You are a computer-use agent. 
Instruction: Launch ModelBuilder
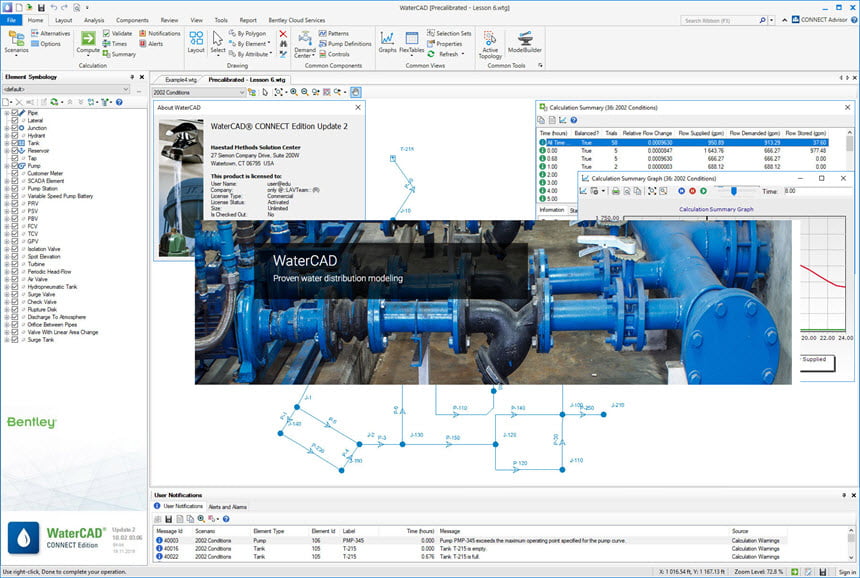525,42
